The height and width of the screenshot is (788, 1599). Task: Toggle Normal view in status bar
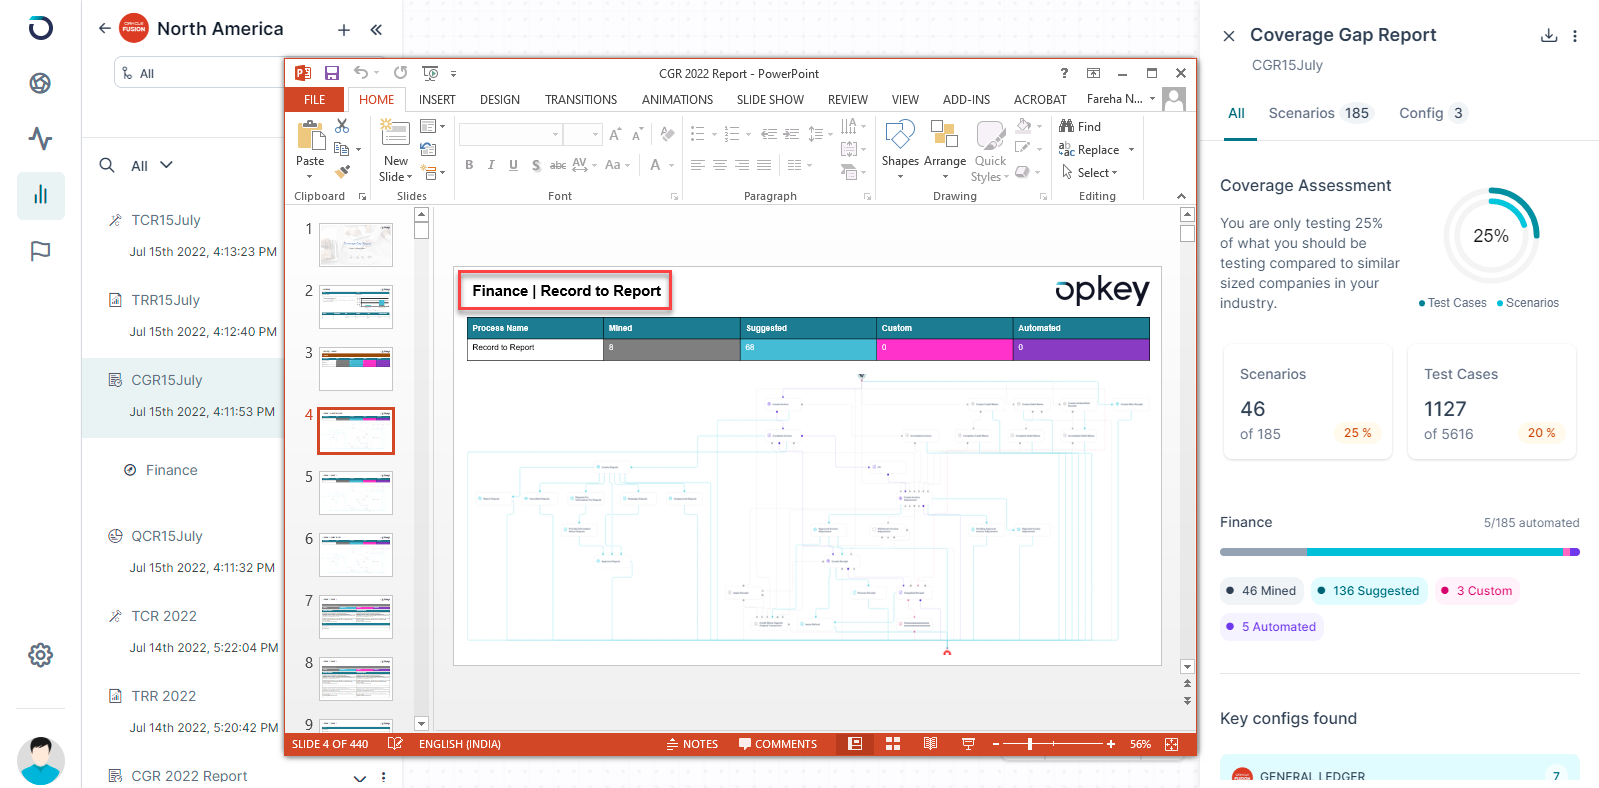tap(855, 744)
